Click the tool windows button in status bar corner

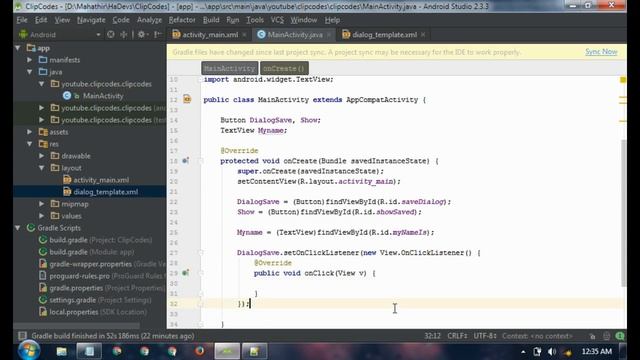pyautogui.click(x=22, y=336)
